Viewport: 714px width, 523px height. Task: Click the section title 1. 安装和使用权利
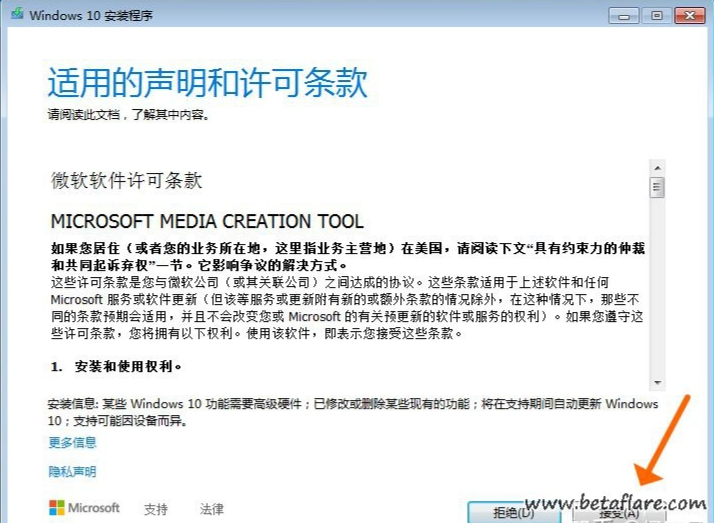coord(116,366)
